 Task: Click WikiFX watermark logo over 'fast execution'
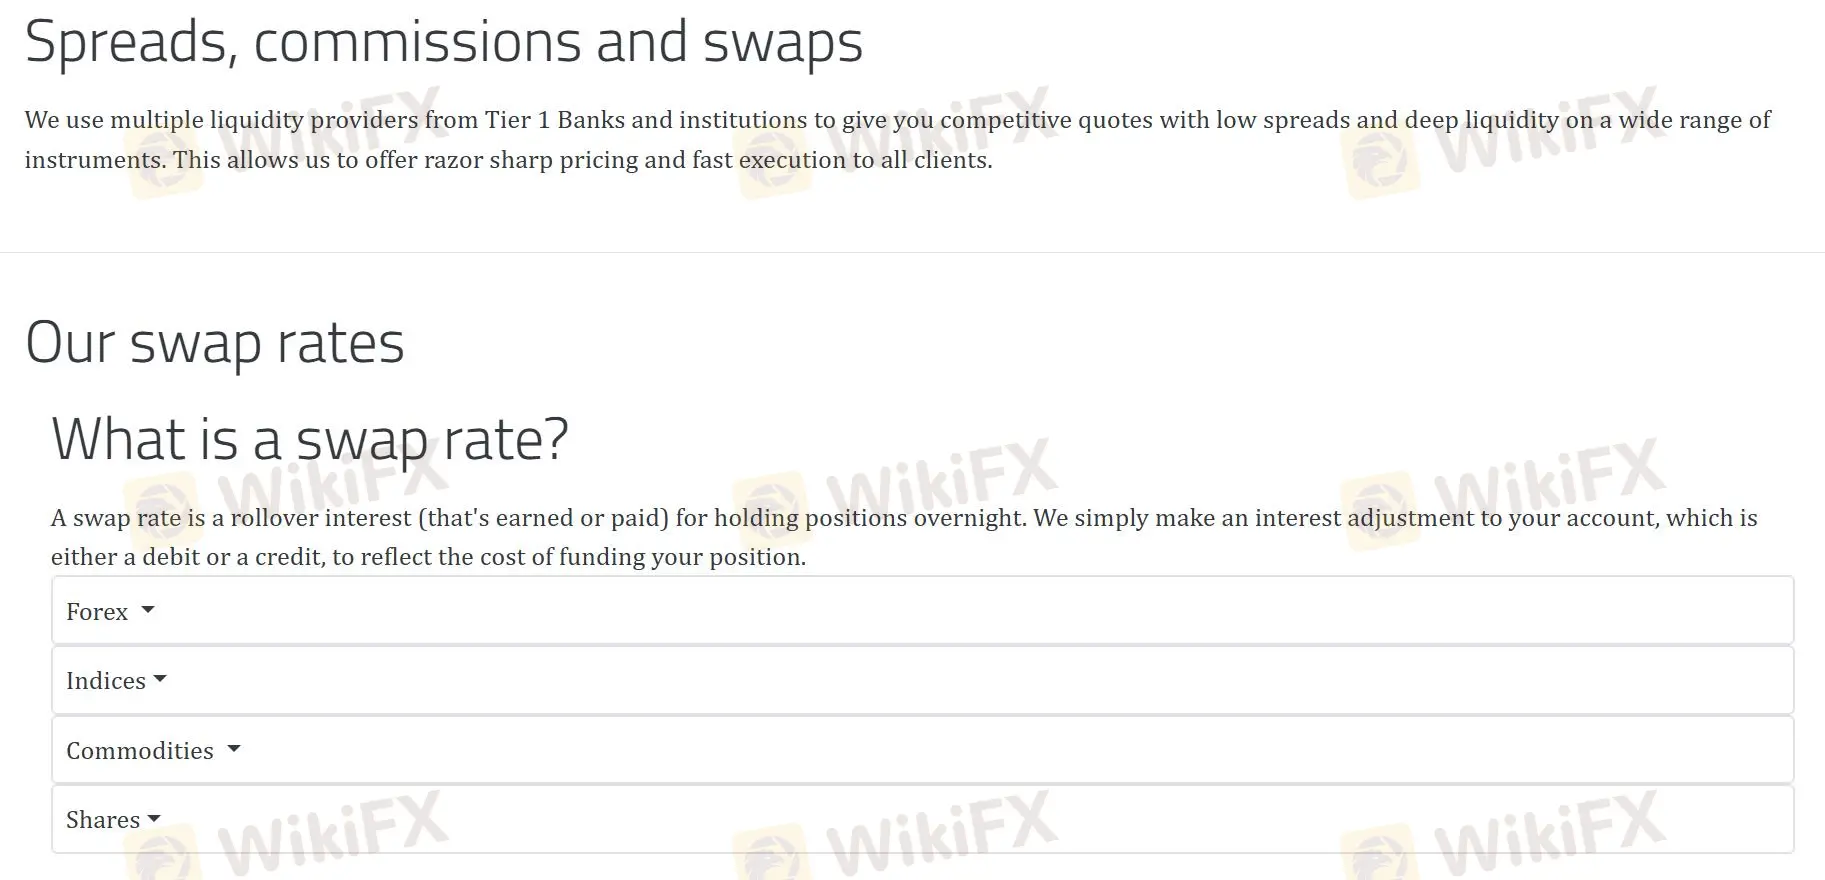coord(771,160)
